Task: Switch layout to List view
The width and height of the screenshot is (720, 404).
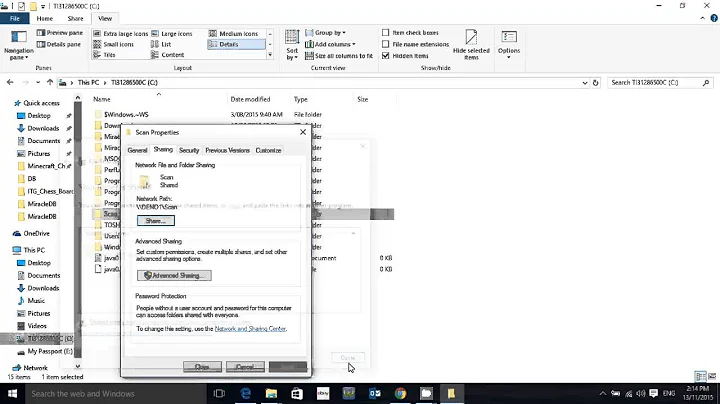Action: (x=161, y=44)
